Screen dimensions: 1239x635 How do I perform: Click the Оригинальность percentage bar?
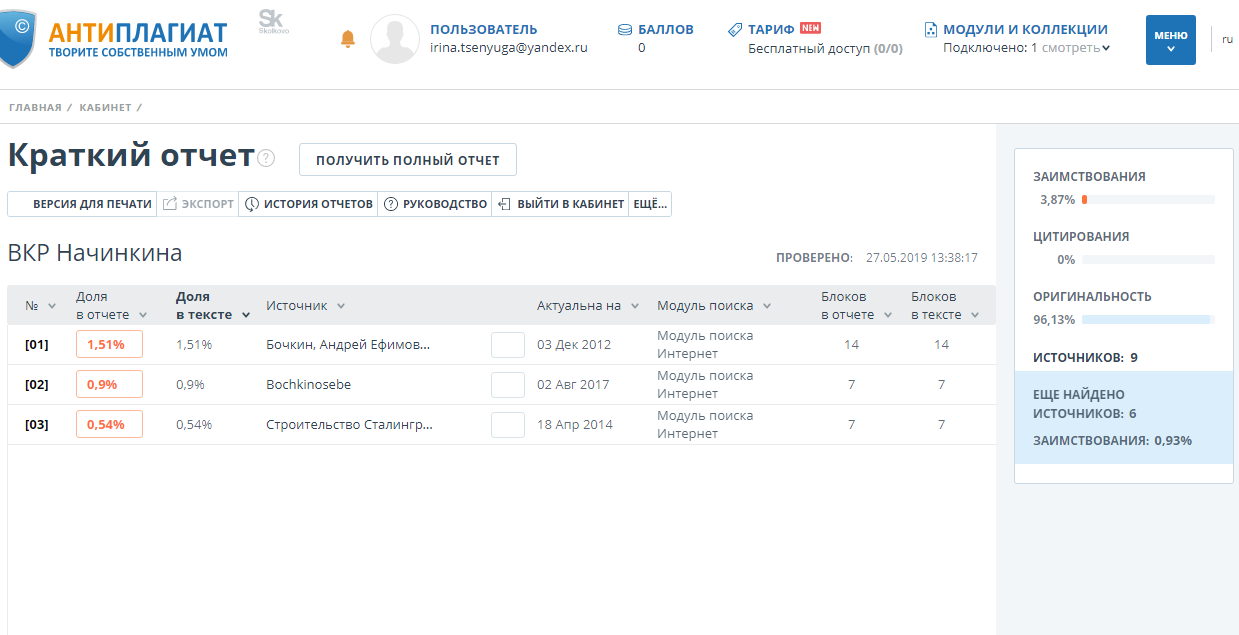(1147, 320)
